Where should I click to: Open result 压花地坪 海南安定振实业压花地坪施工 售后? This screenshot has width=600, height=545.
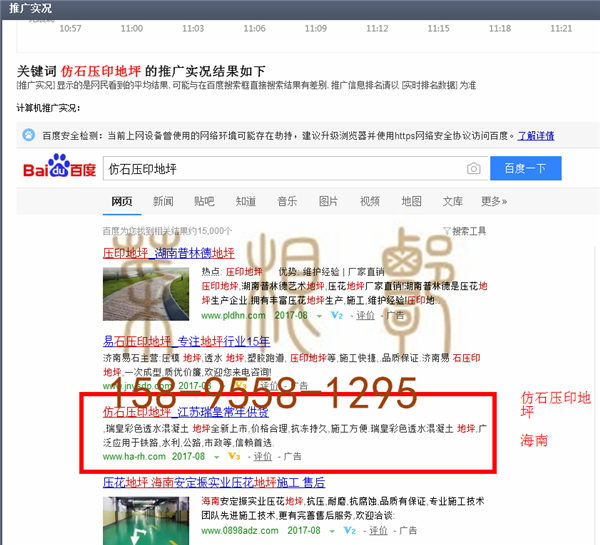[214, 483]
